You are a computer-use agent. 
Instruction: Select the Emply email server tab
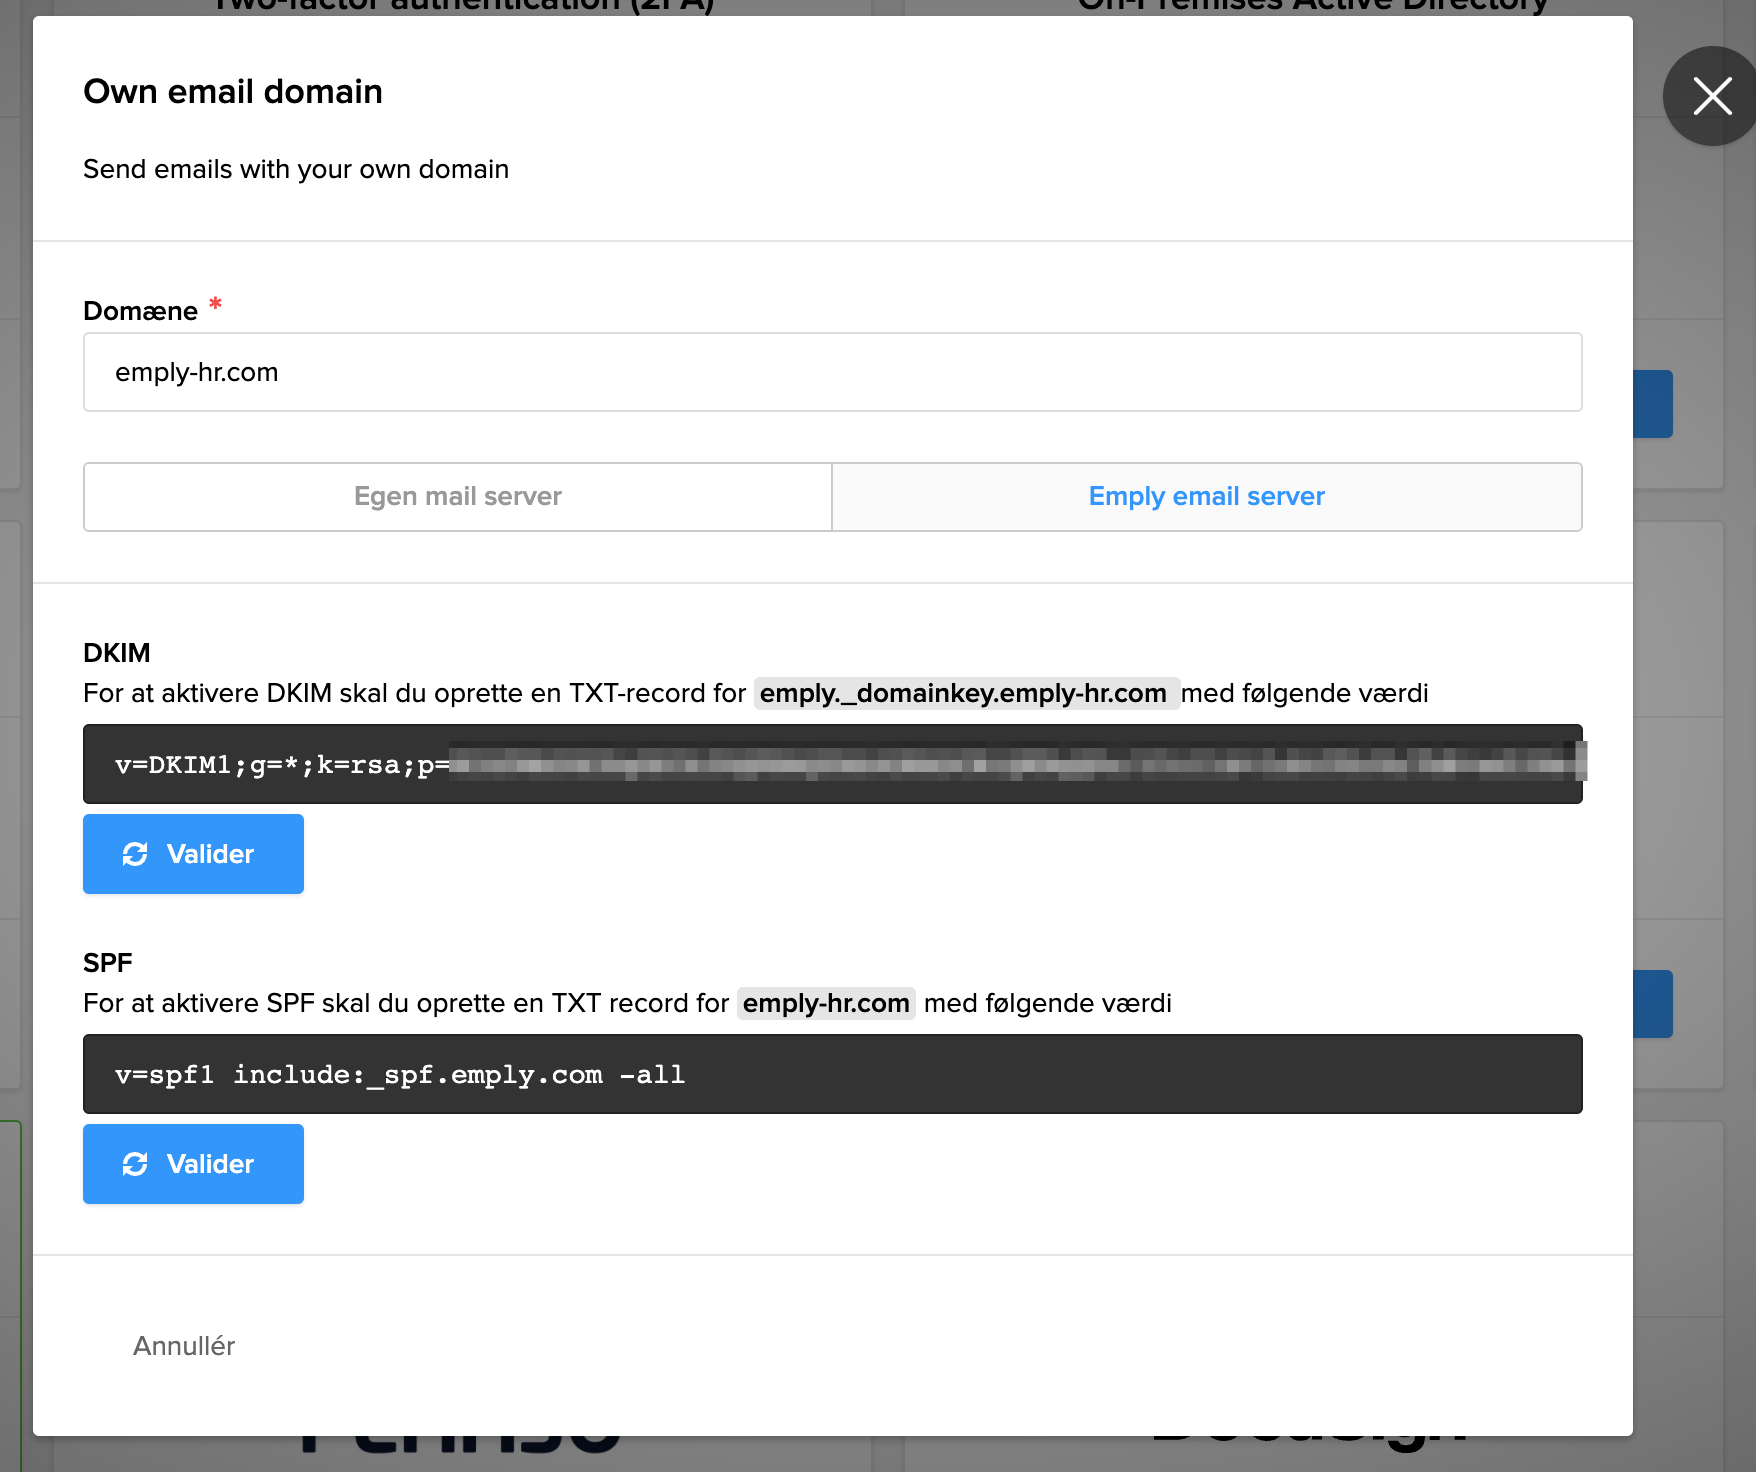[1206, 497]
